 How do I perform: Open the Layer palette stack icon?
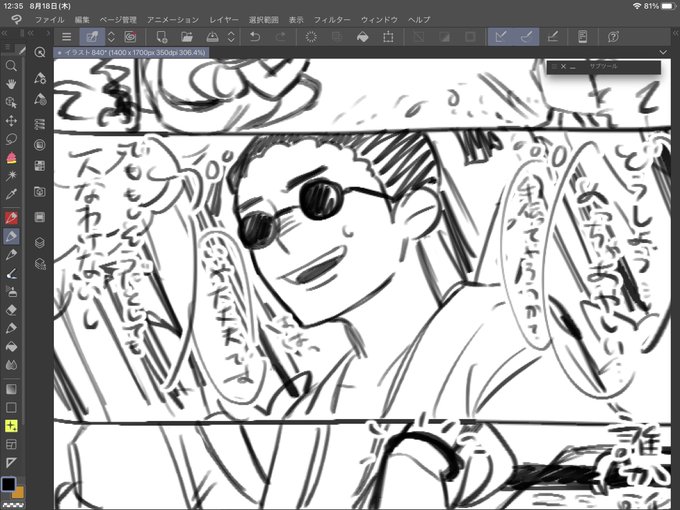[x=40, y=242]
